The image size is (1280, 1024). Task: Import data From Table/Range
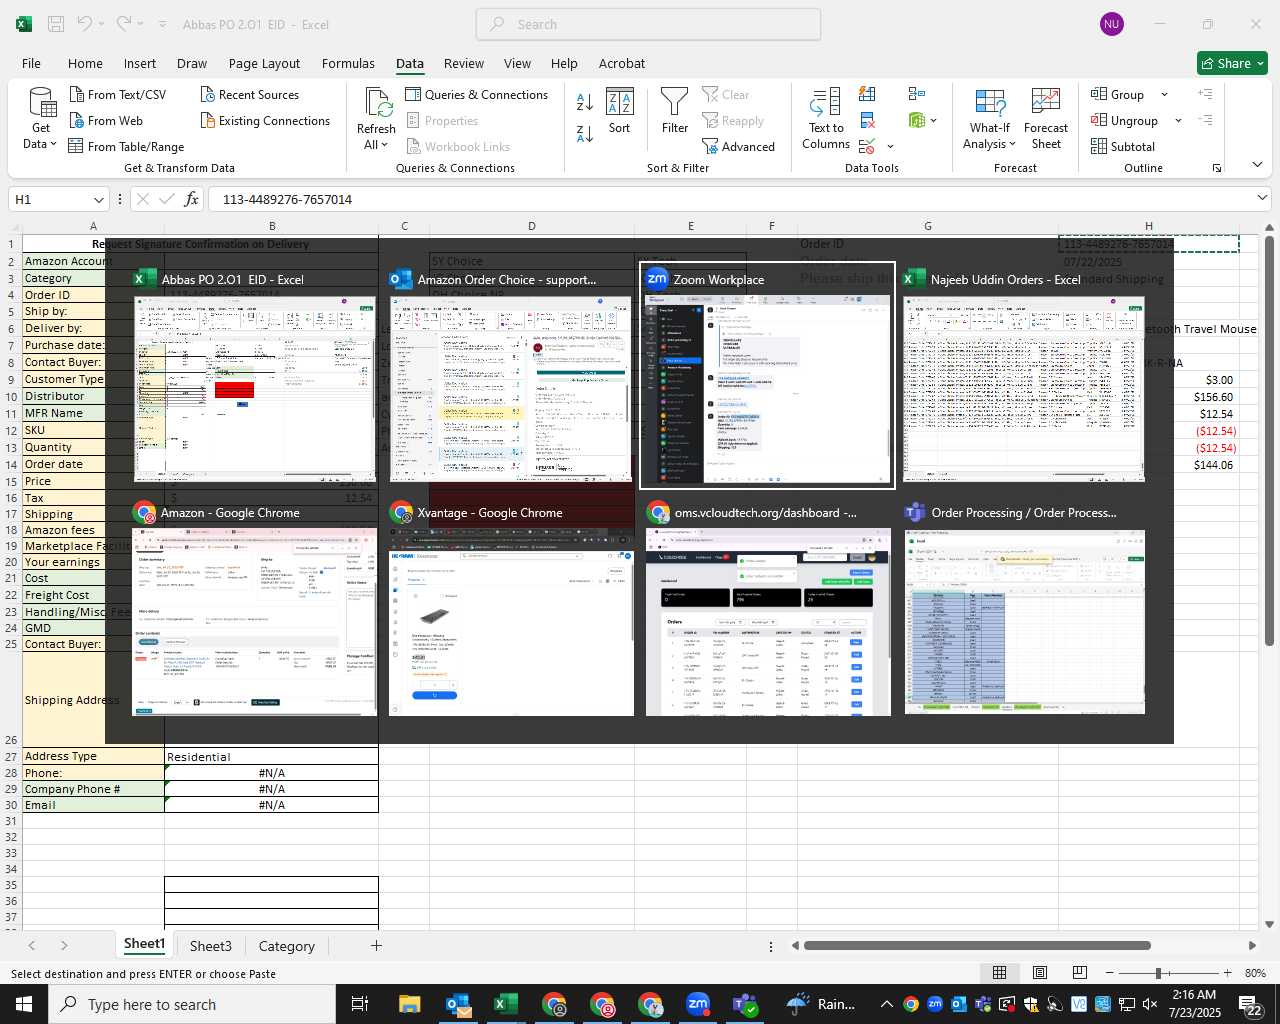[126, 146]
